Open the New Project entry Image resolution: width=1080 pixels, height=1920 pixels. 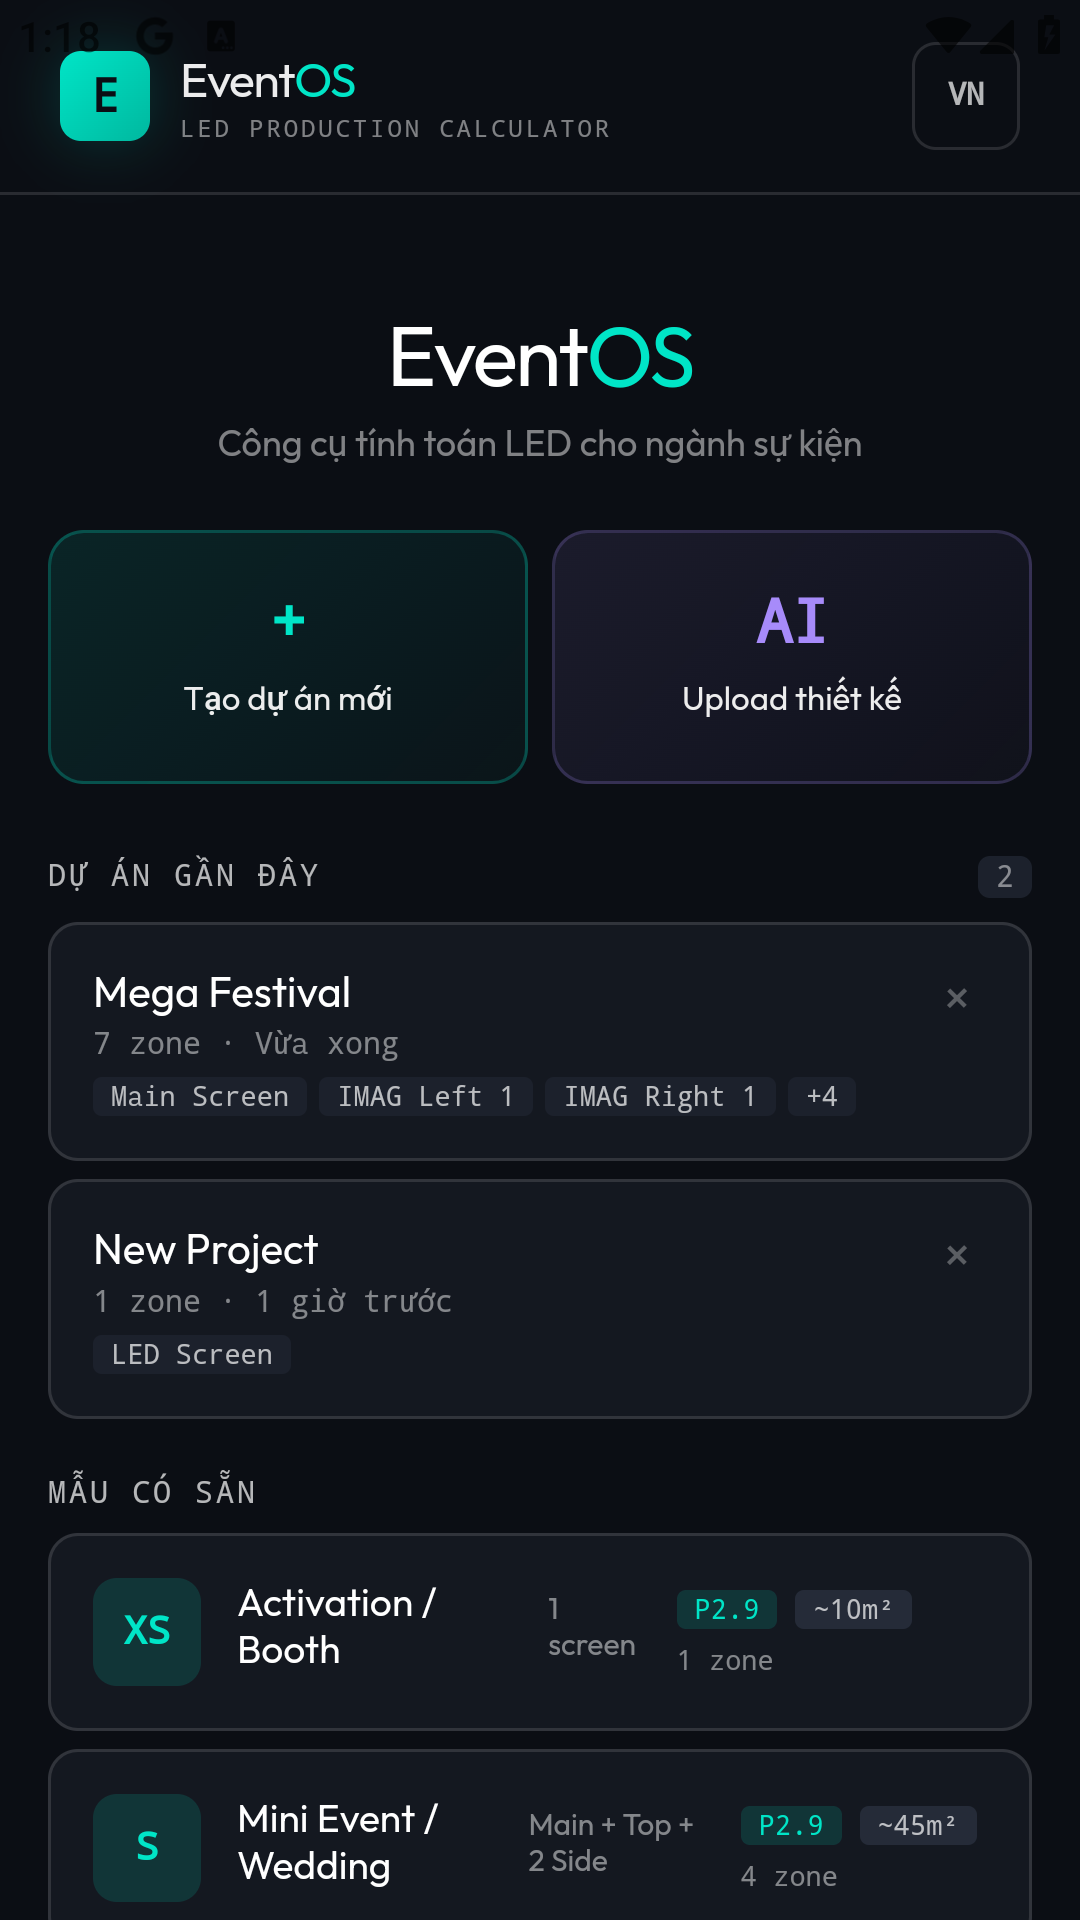(206, 1251)
